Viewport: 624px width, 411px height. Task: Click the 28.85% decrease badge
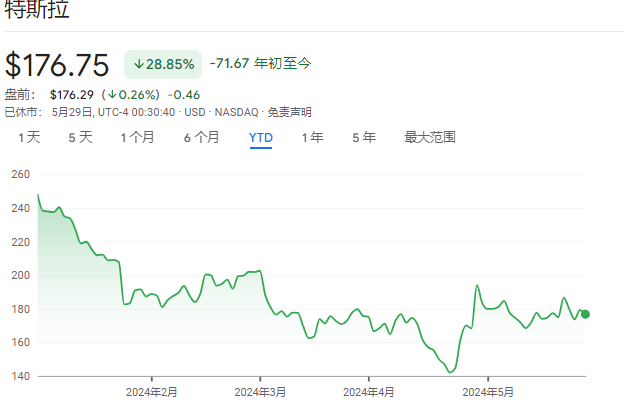pyautogui.click(x=163, y=64)
